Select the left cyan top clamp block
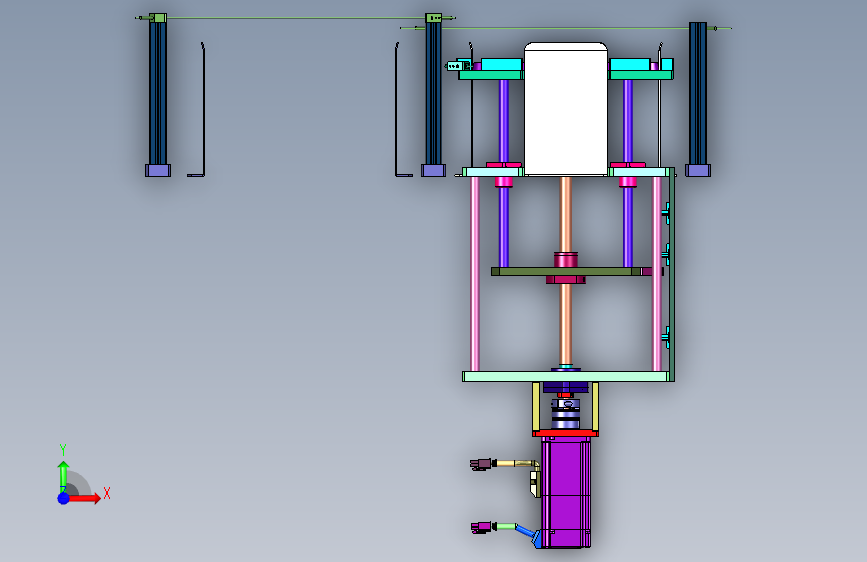The height and width of the screenshot is (562, 867). 502,65
